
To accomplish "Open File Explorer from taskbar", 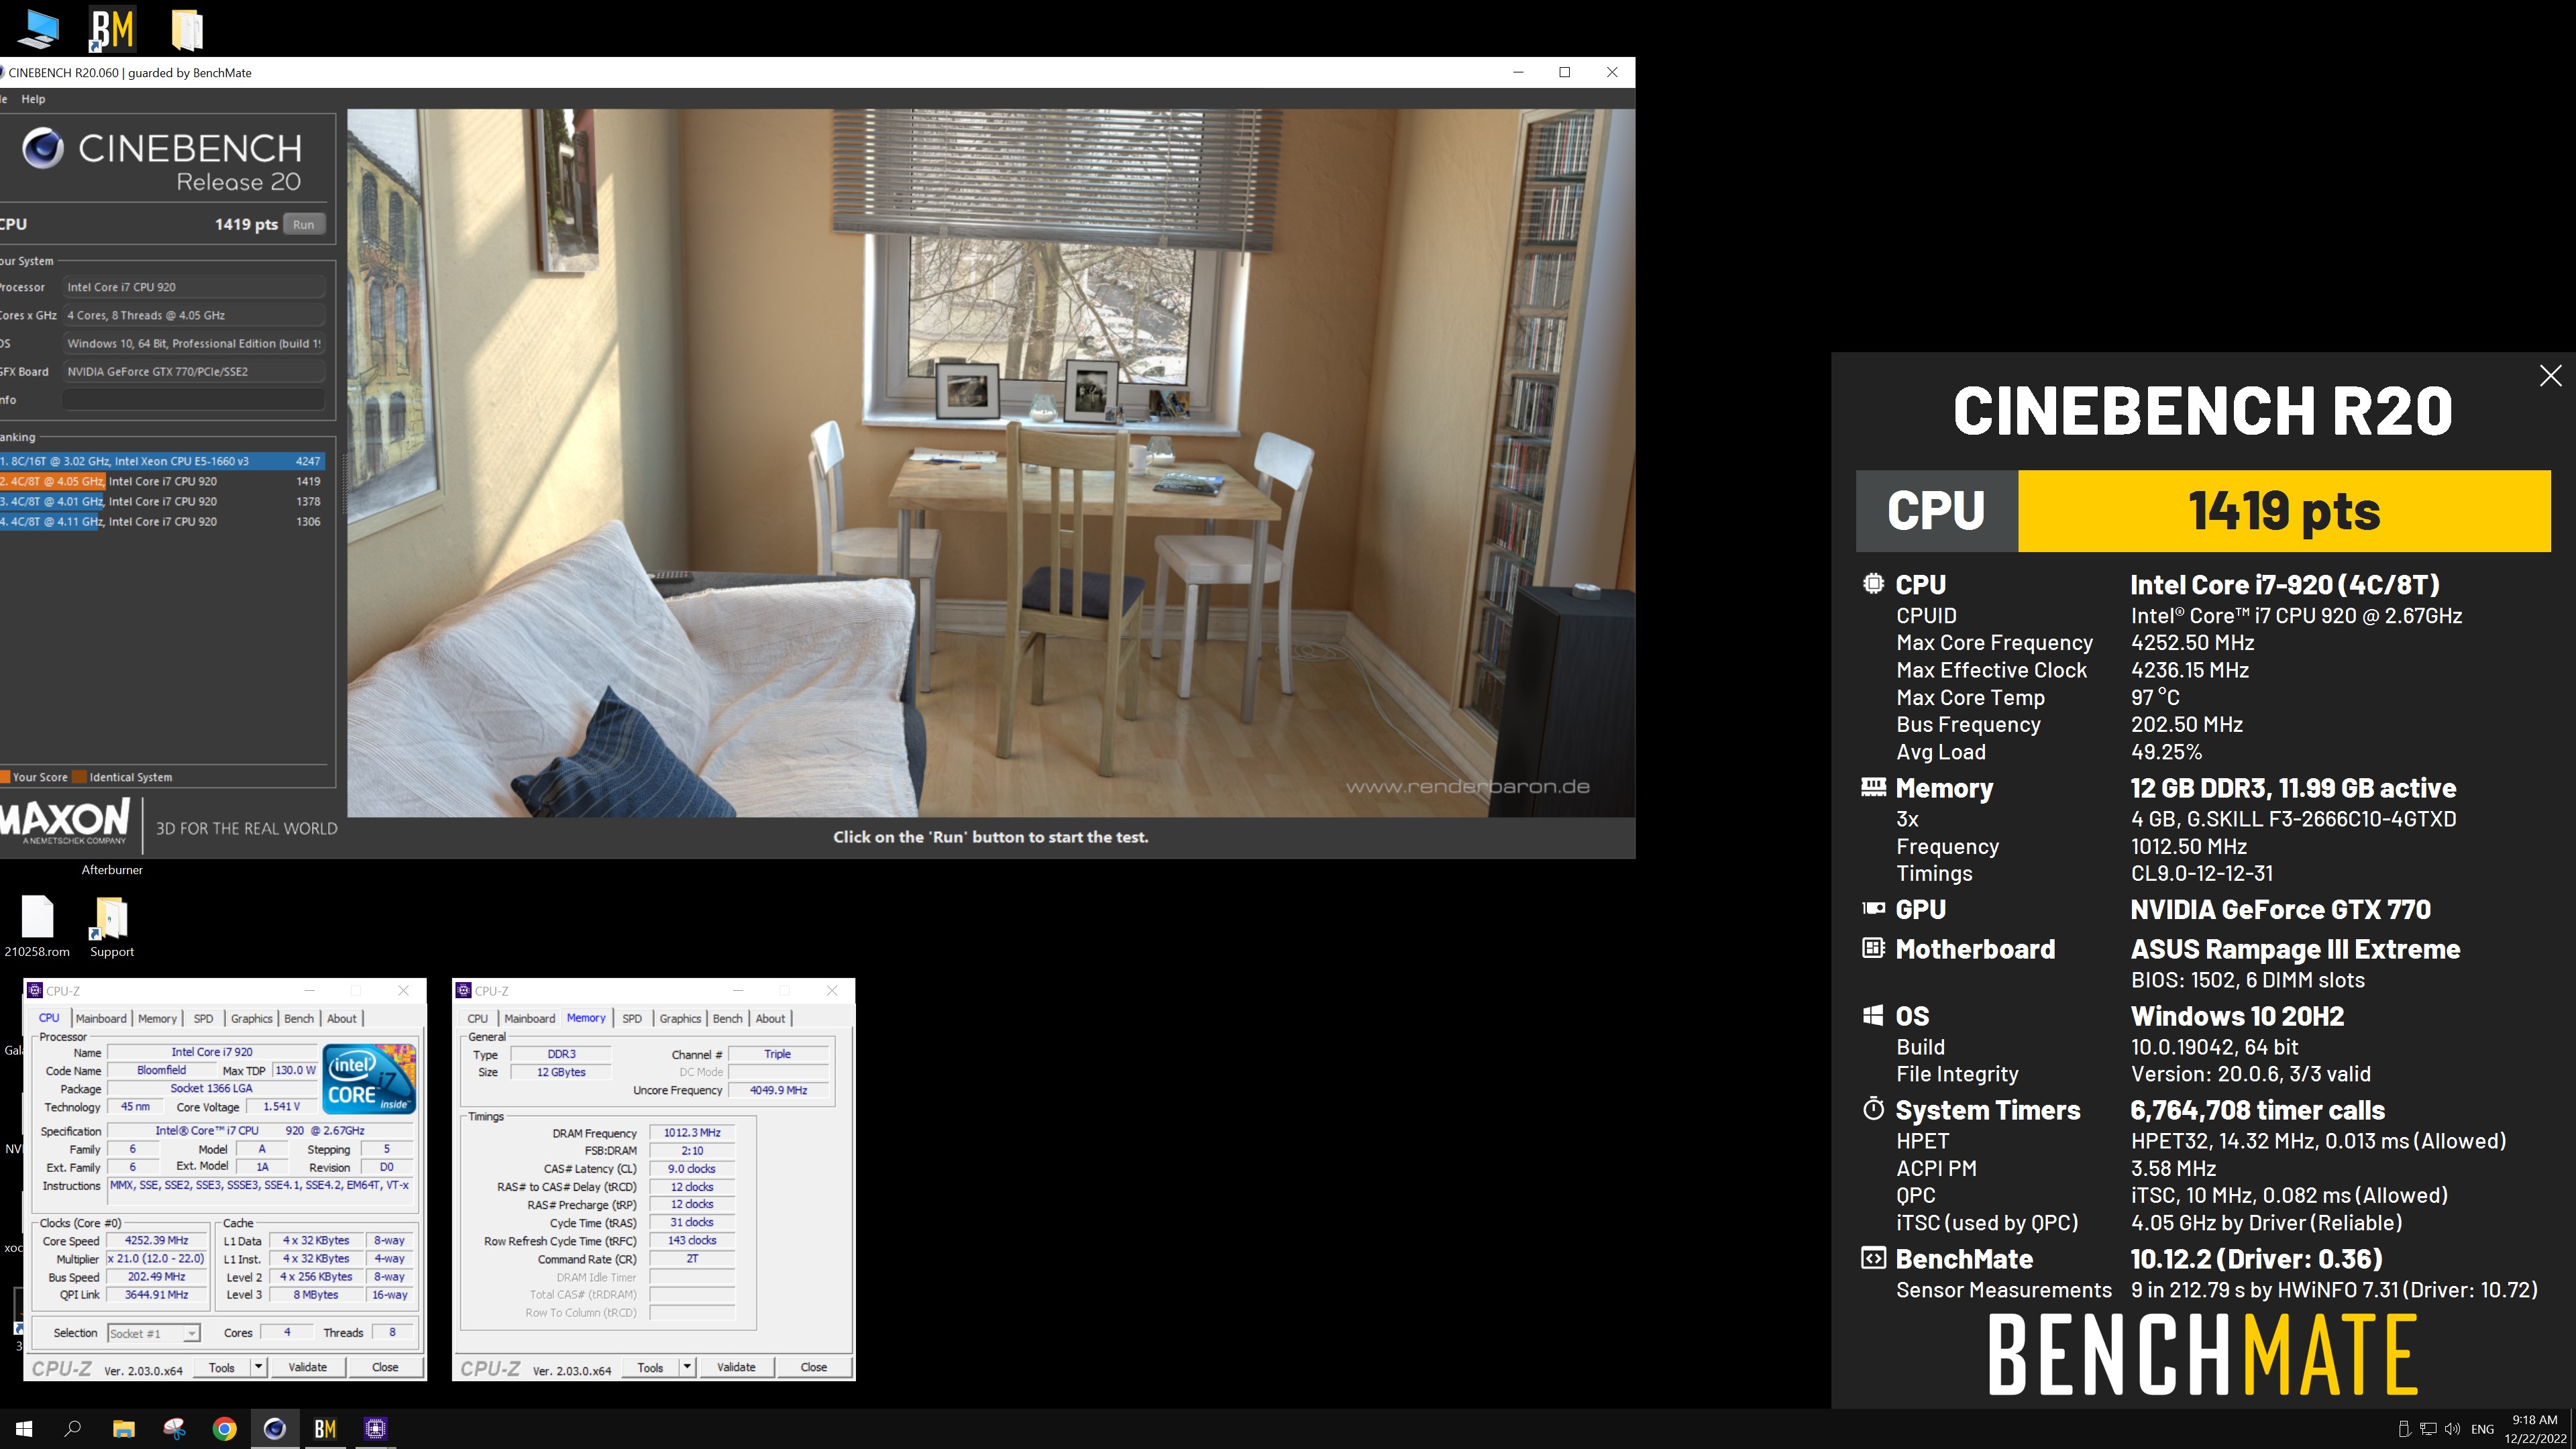I will [x=123, y=1429].
